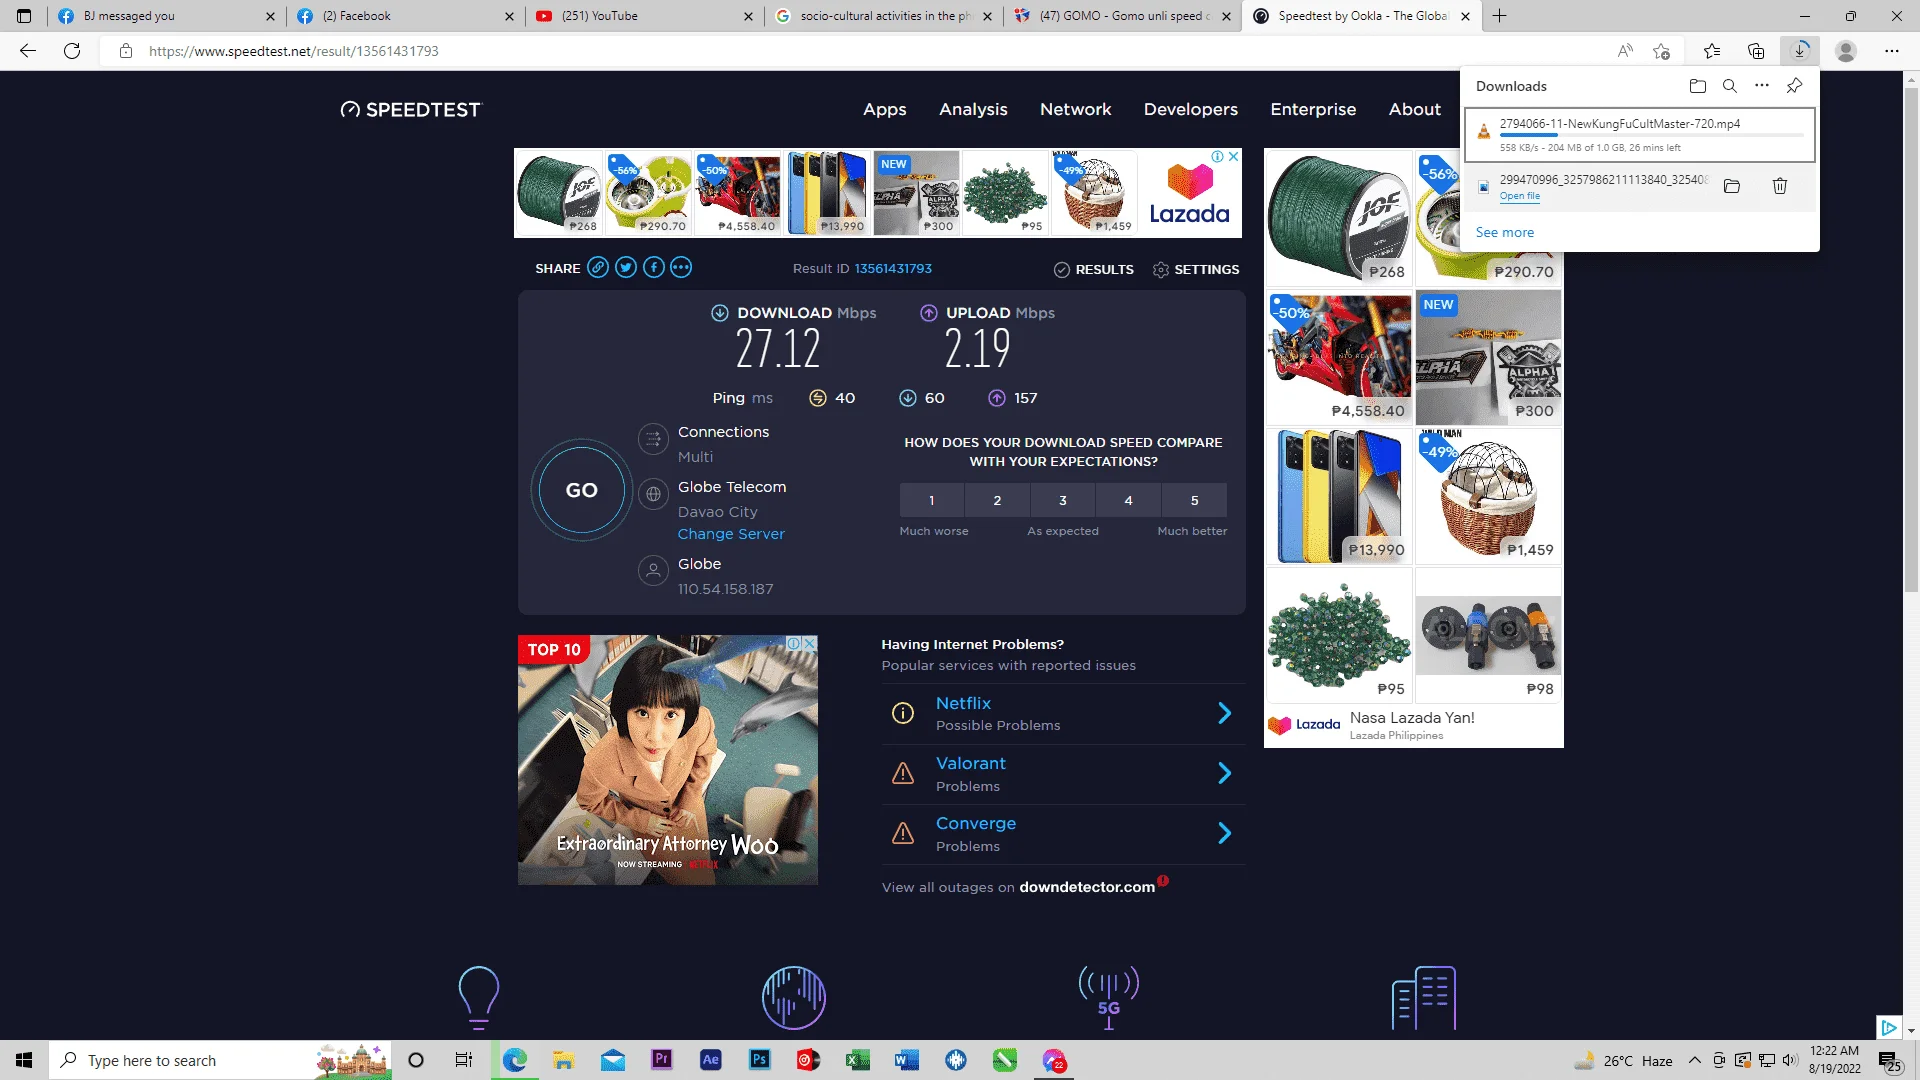Screen dimensions: 1920x1080
Task: Click the page vertical scrollbar
Action: pyautogui.click(x=1911, y=340)
